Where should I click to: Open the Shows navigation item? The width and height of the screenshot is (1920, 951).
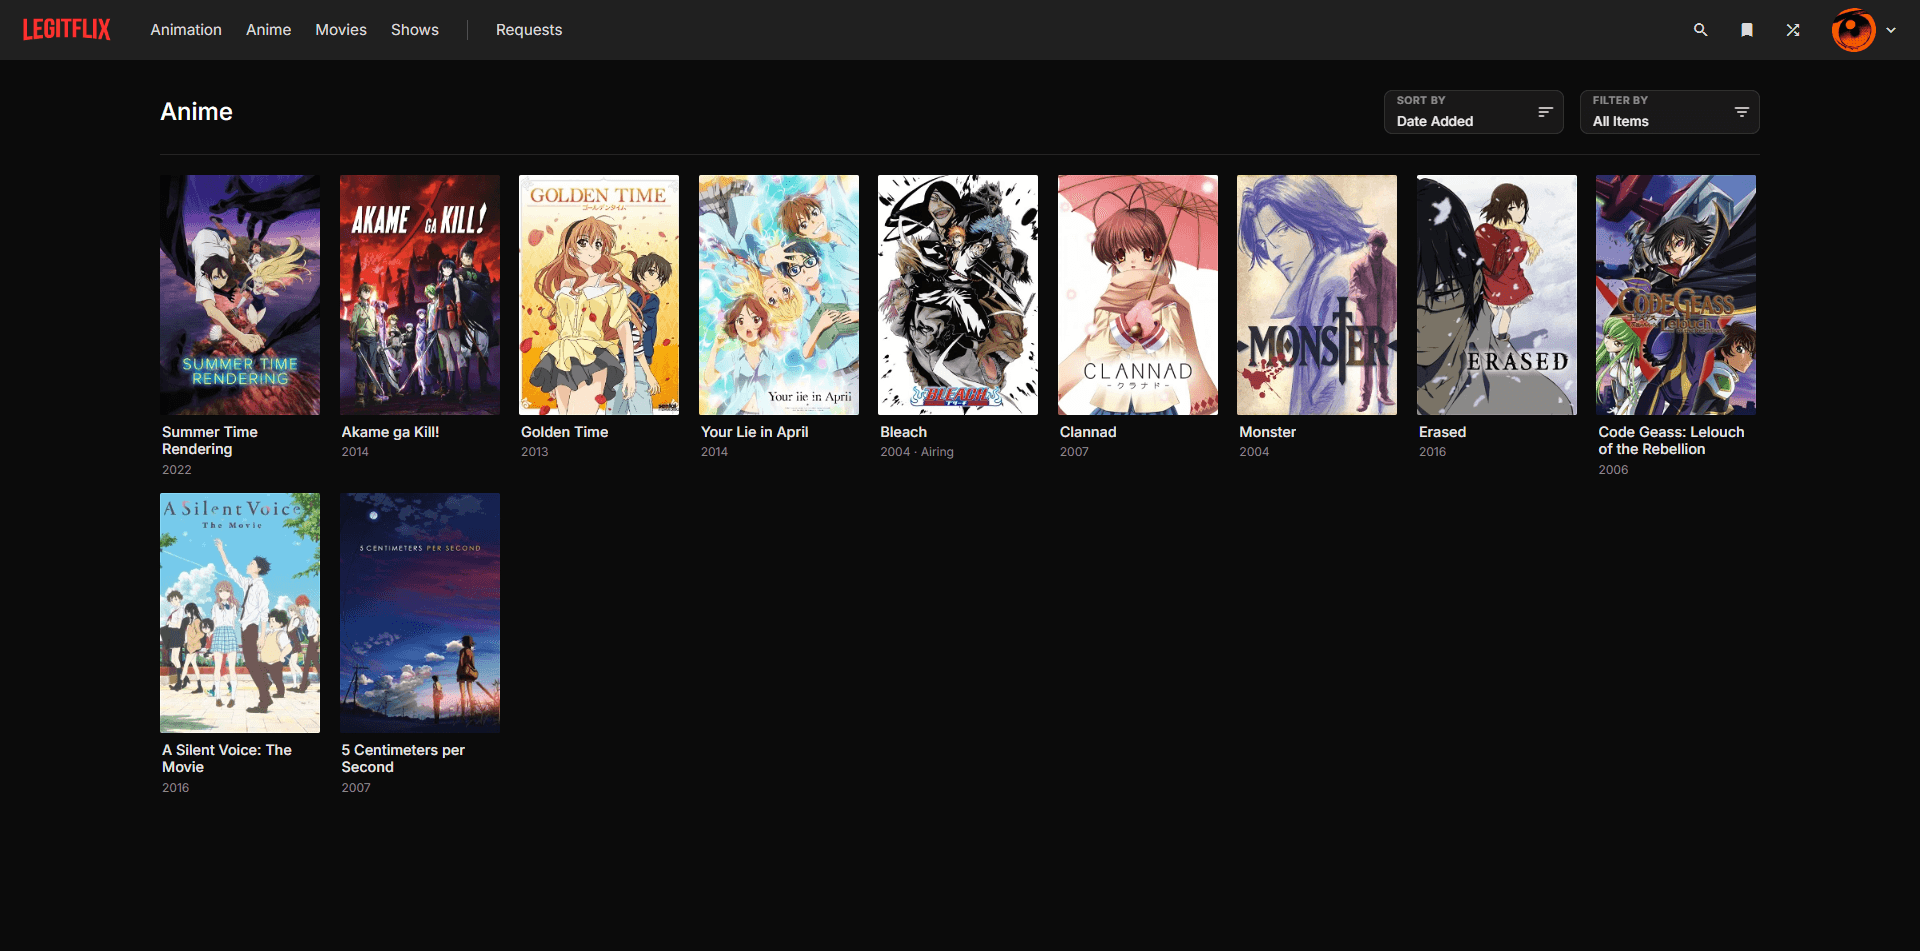point(415,30)
